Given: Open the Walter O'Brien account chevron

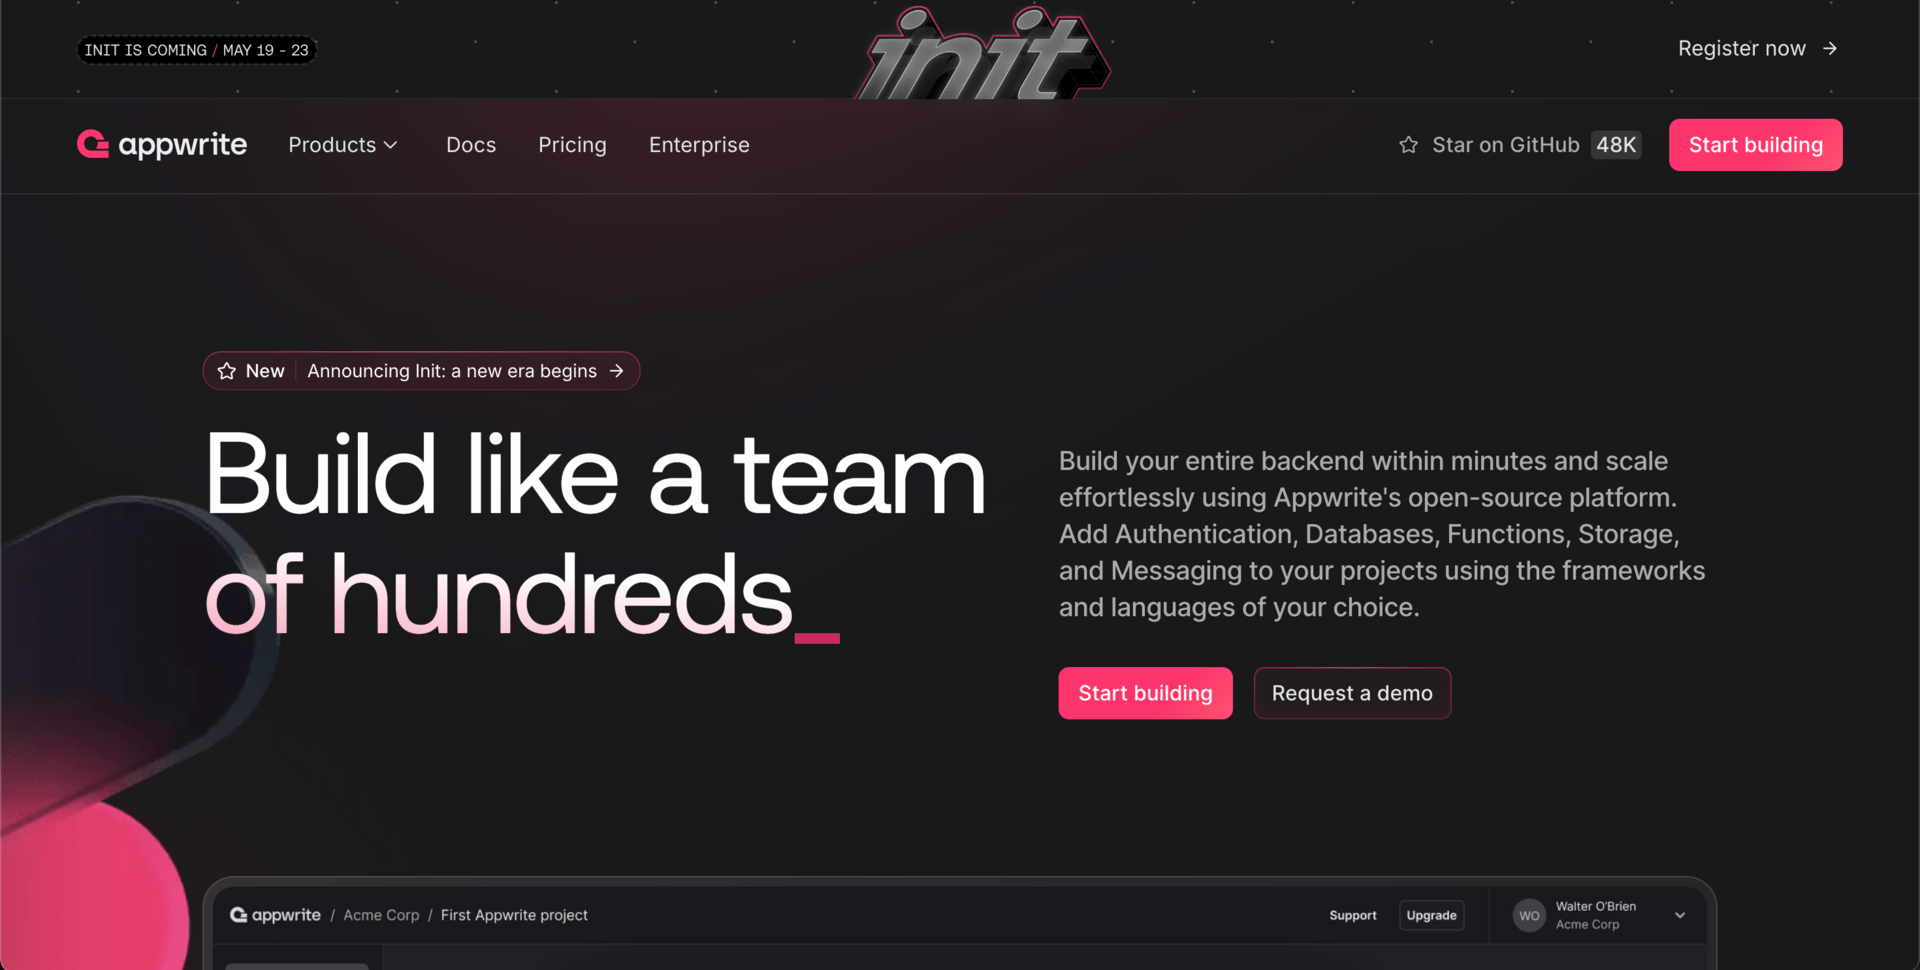Looking at the screenshot, I should (1680, 915).
